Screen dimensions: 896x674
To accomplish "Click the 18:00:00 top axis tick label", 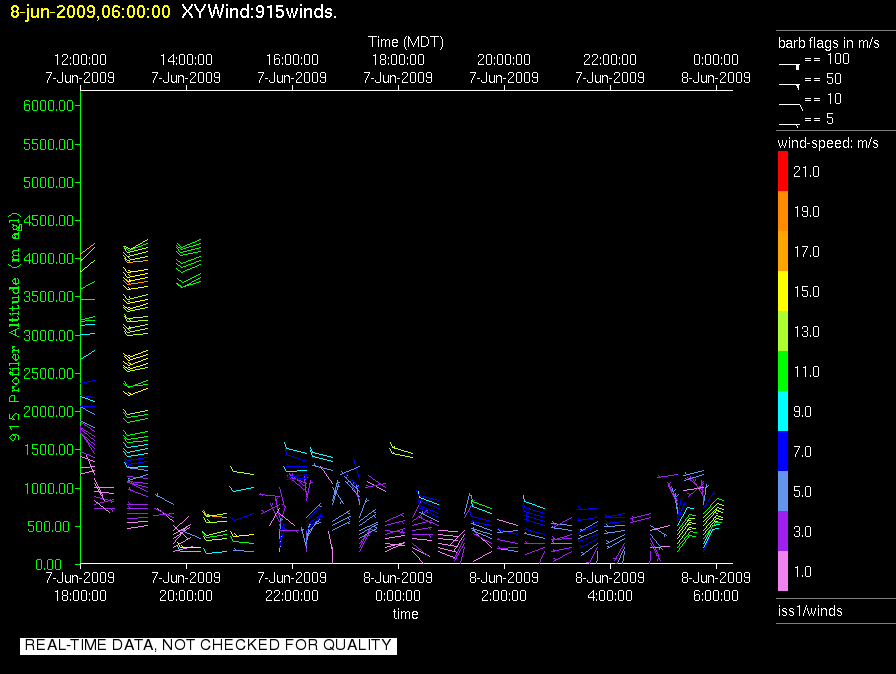I will click(x=398, y=60).
